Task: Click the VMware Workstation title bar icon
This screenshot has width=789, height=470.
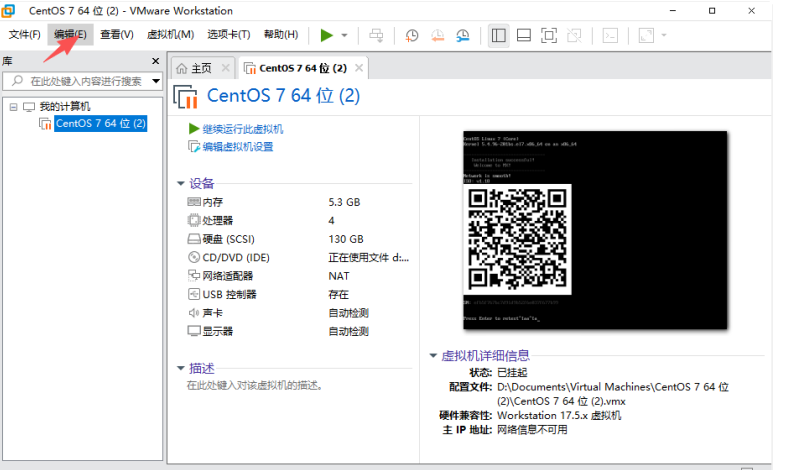Action: [9, 10]
